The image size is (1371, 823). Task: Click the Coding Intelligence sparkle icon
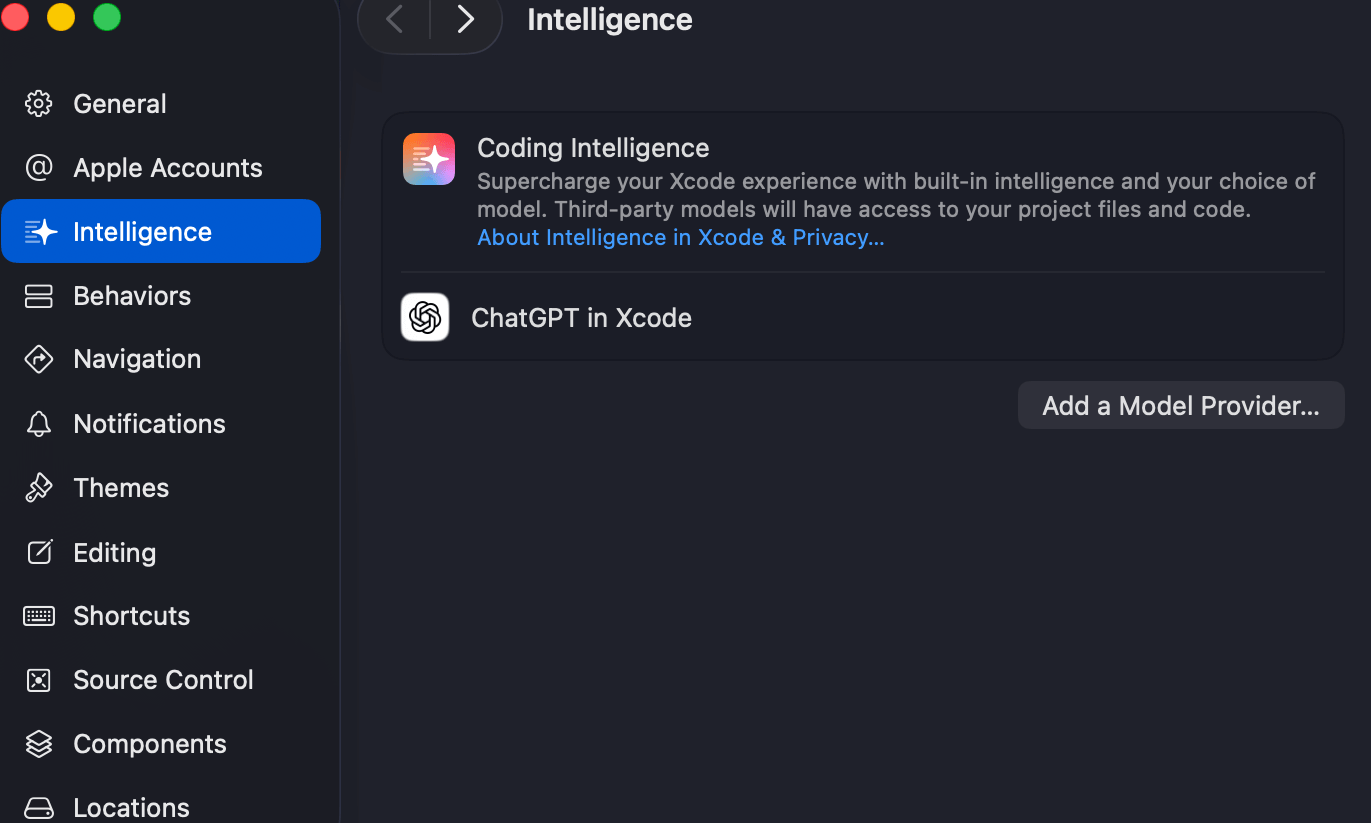pyautogui.click(x=429, y=159)
